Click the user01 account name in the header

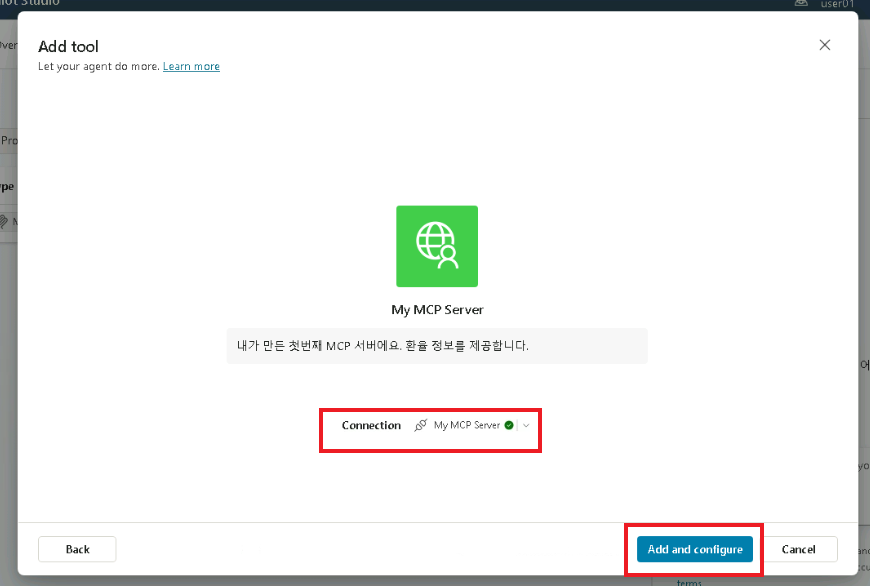(x=837, y=4)
